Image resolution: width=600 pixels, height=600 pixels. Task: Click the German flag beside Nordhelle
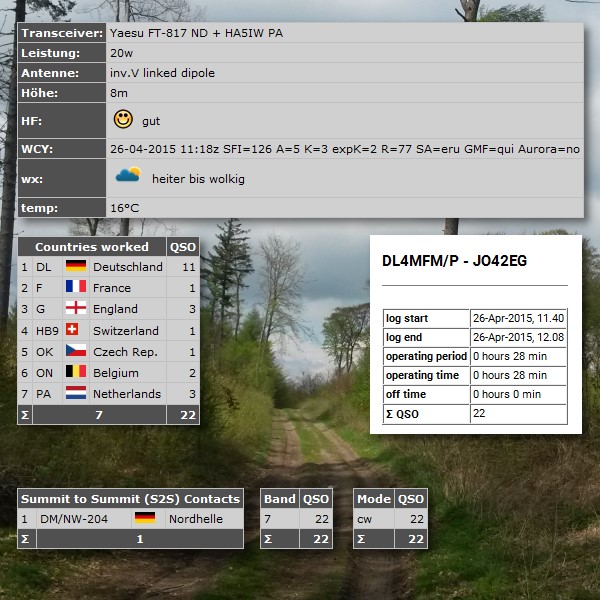click(145, 519)
